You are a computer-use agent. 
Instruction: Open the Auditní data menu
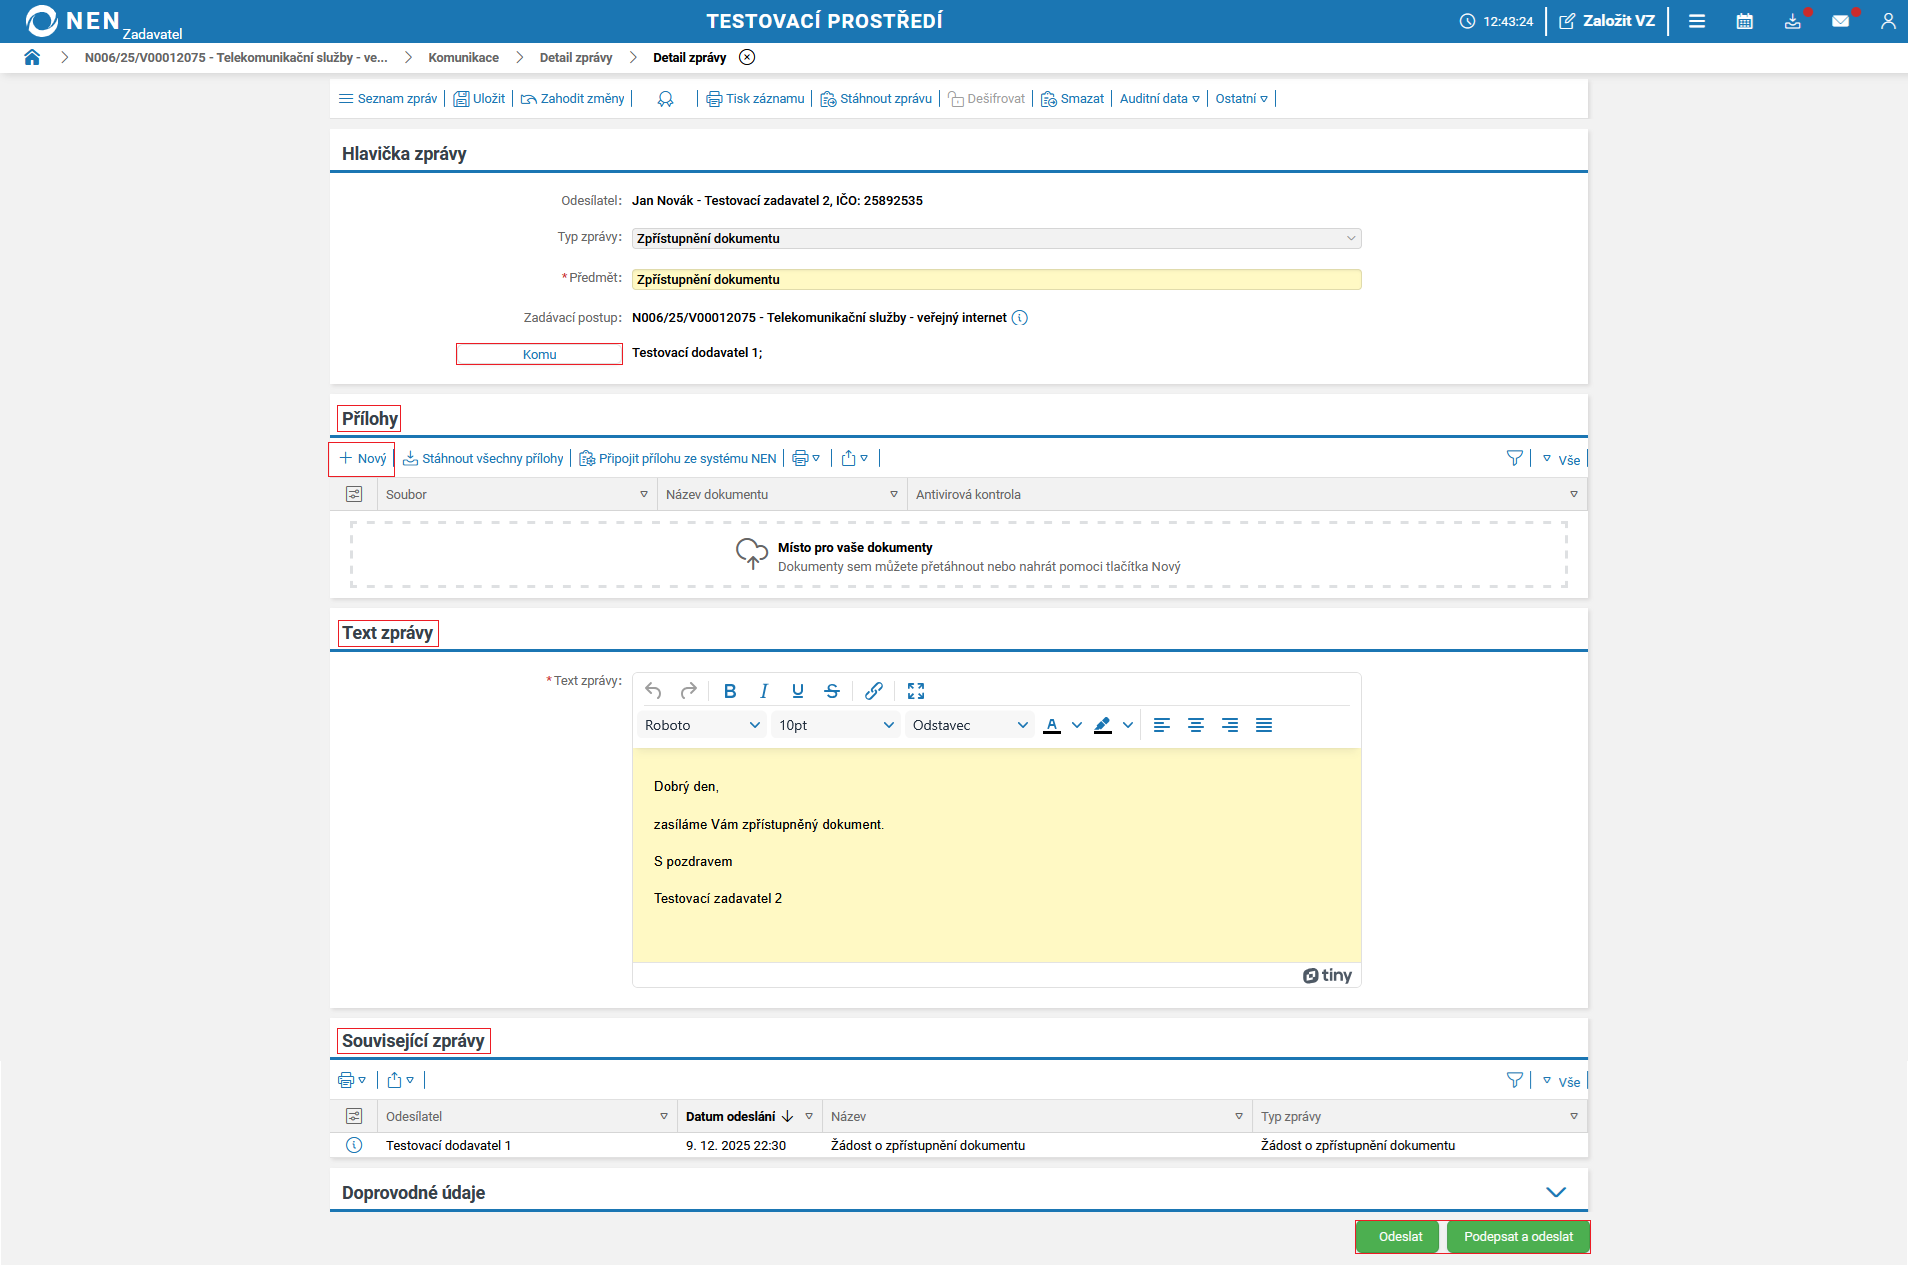1158,99
